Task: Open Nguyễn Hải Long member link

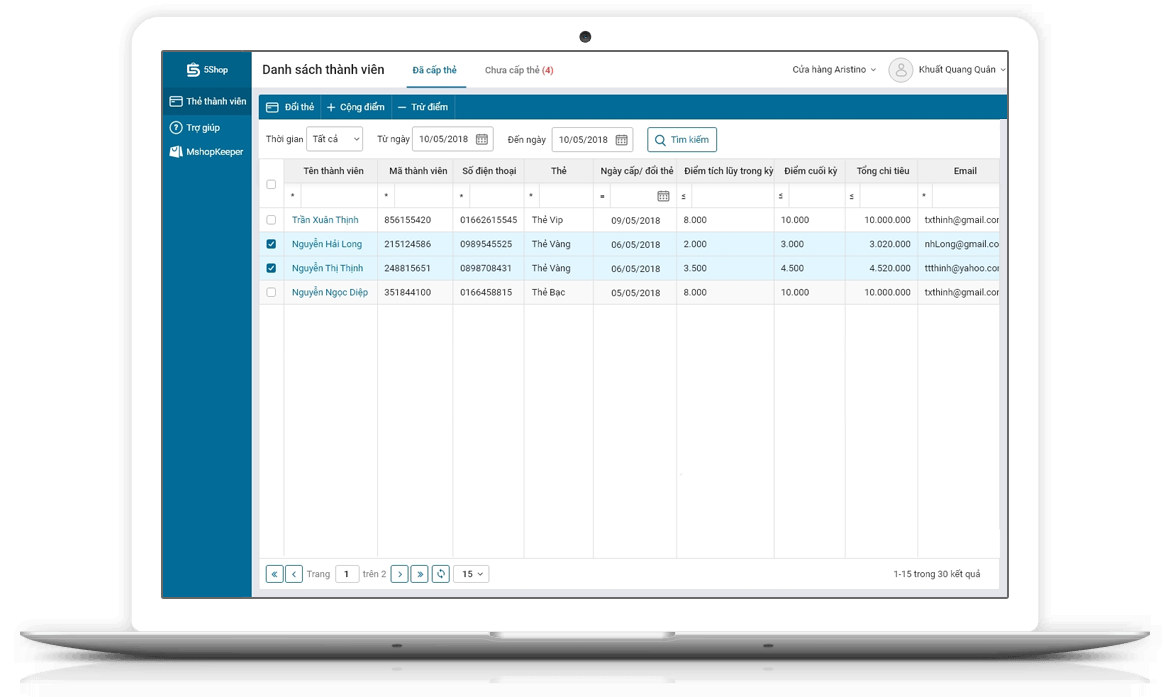Action: pos(327,243)
